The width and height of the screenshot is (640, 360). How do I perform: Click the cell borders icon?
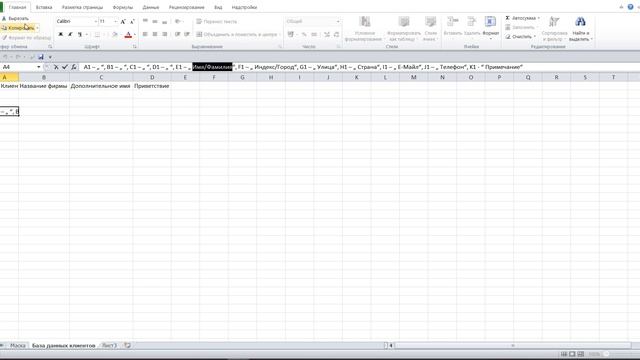(97, 34)
